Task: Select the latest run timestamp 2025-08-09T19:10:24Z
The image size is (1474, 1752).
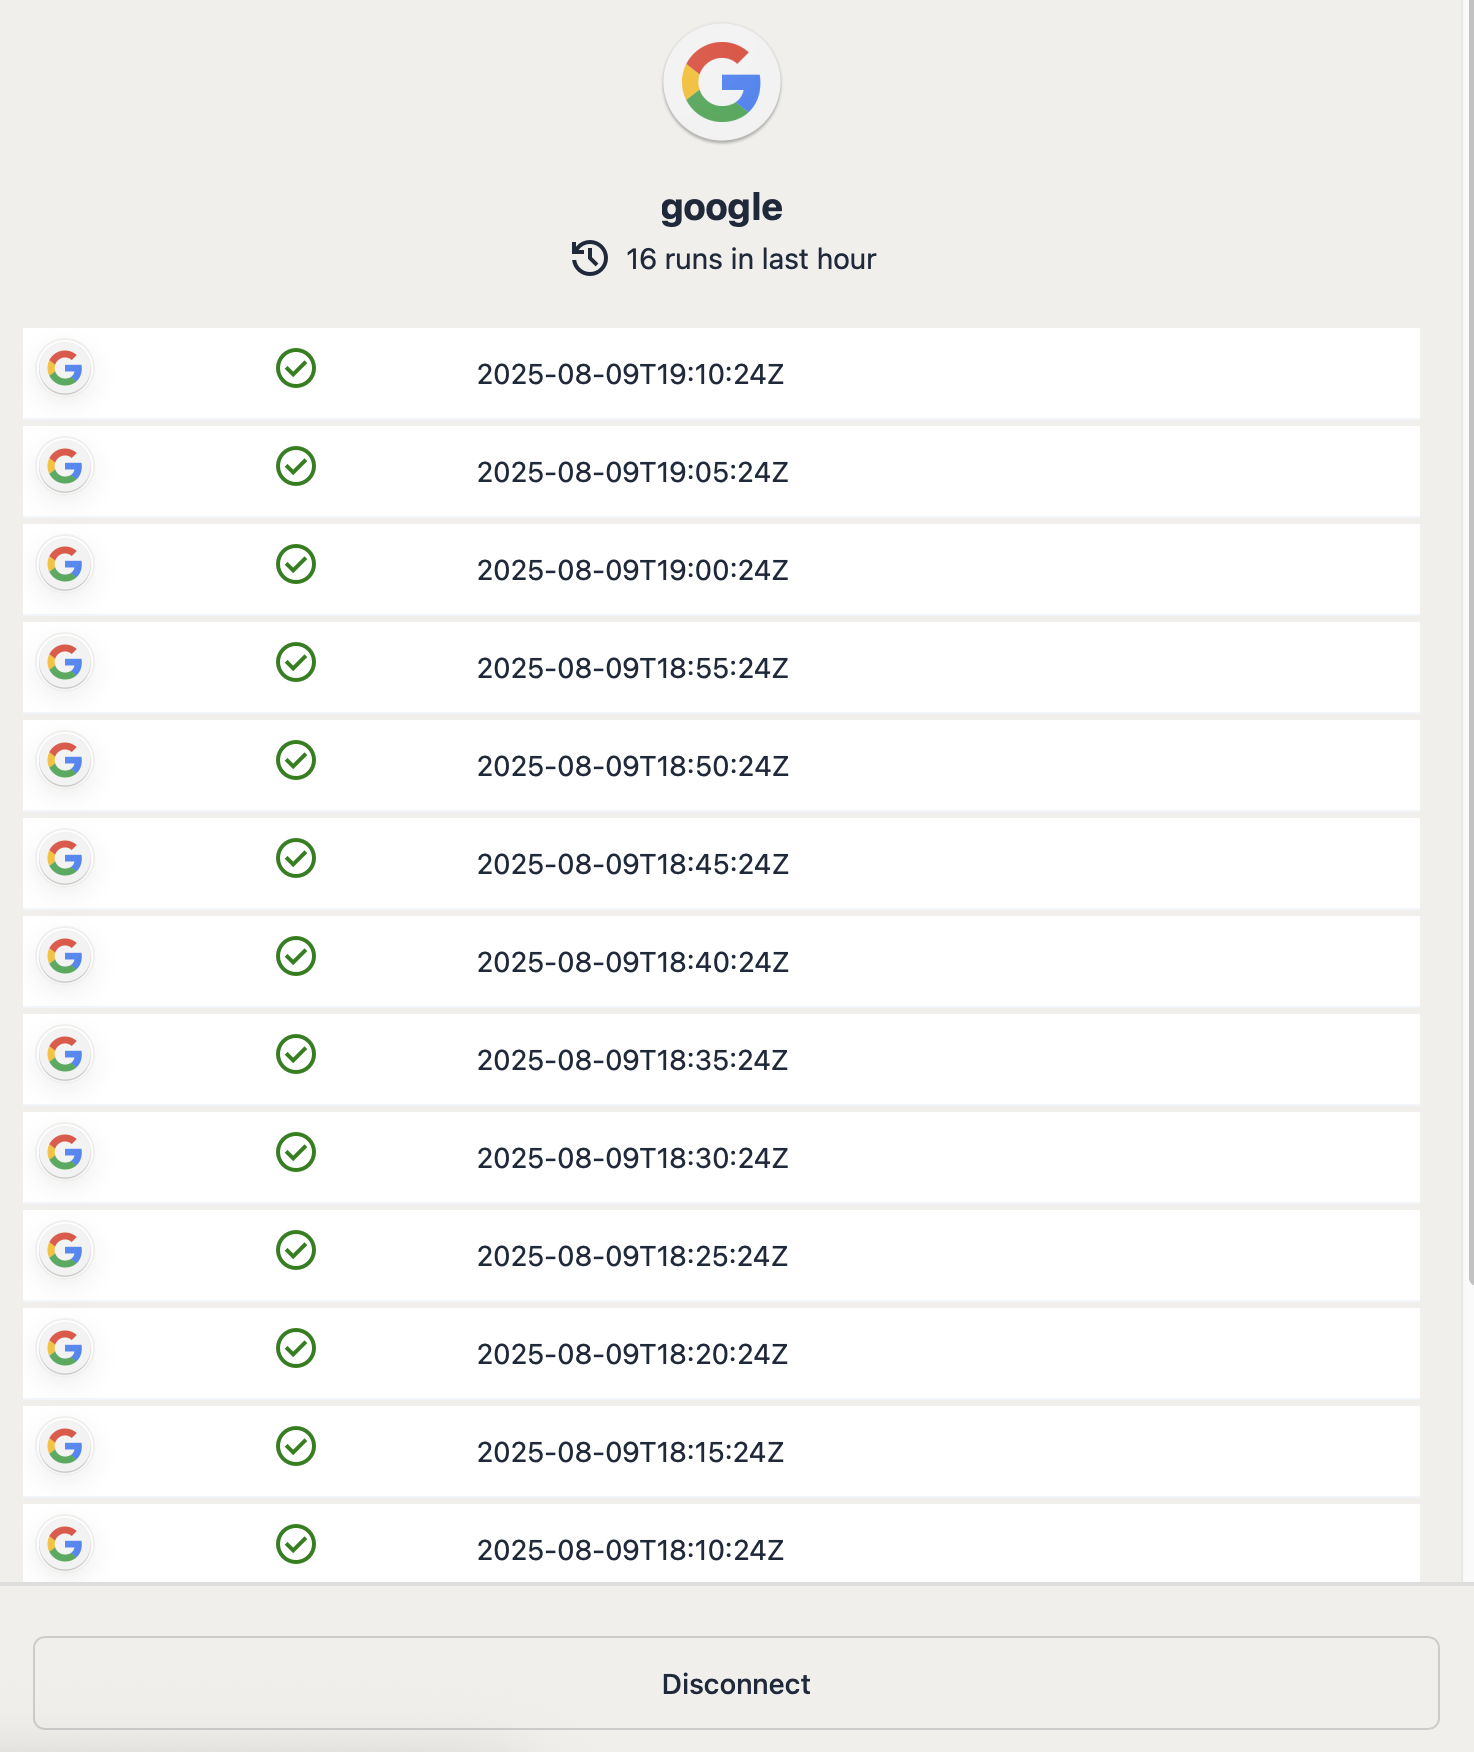Action: (630, 374)
